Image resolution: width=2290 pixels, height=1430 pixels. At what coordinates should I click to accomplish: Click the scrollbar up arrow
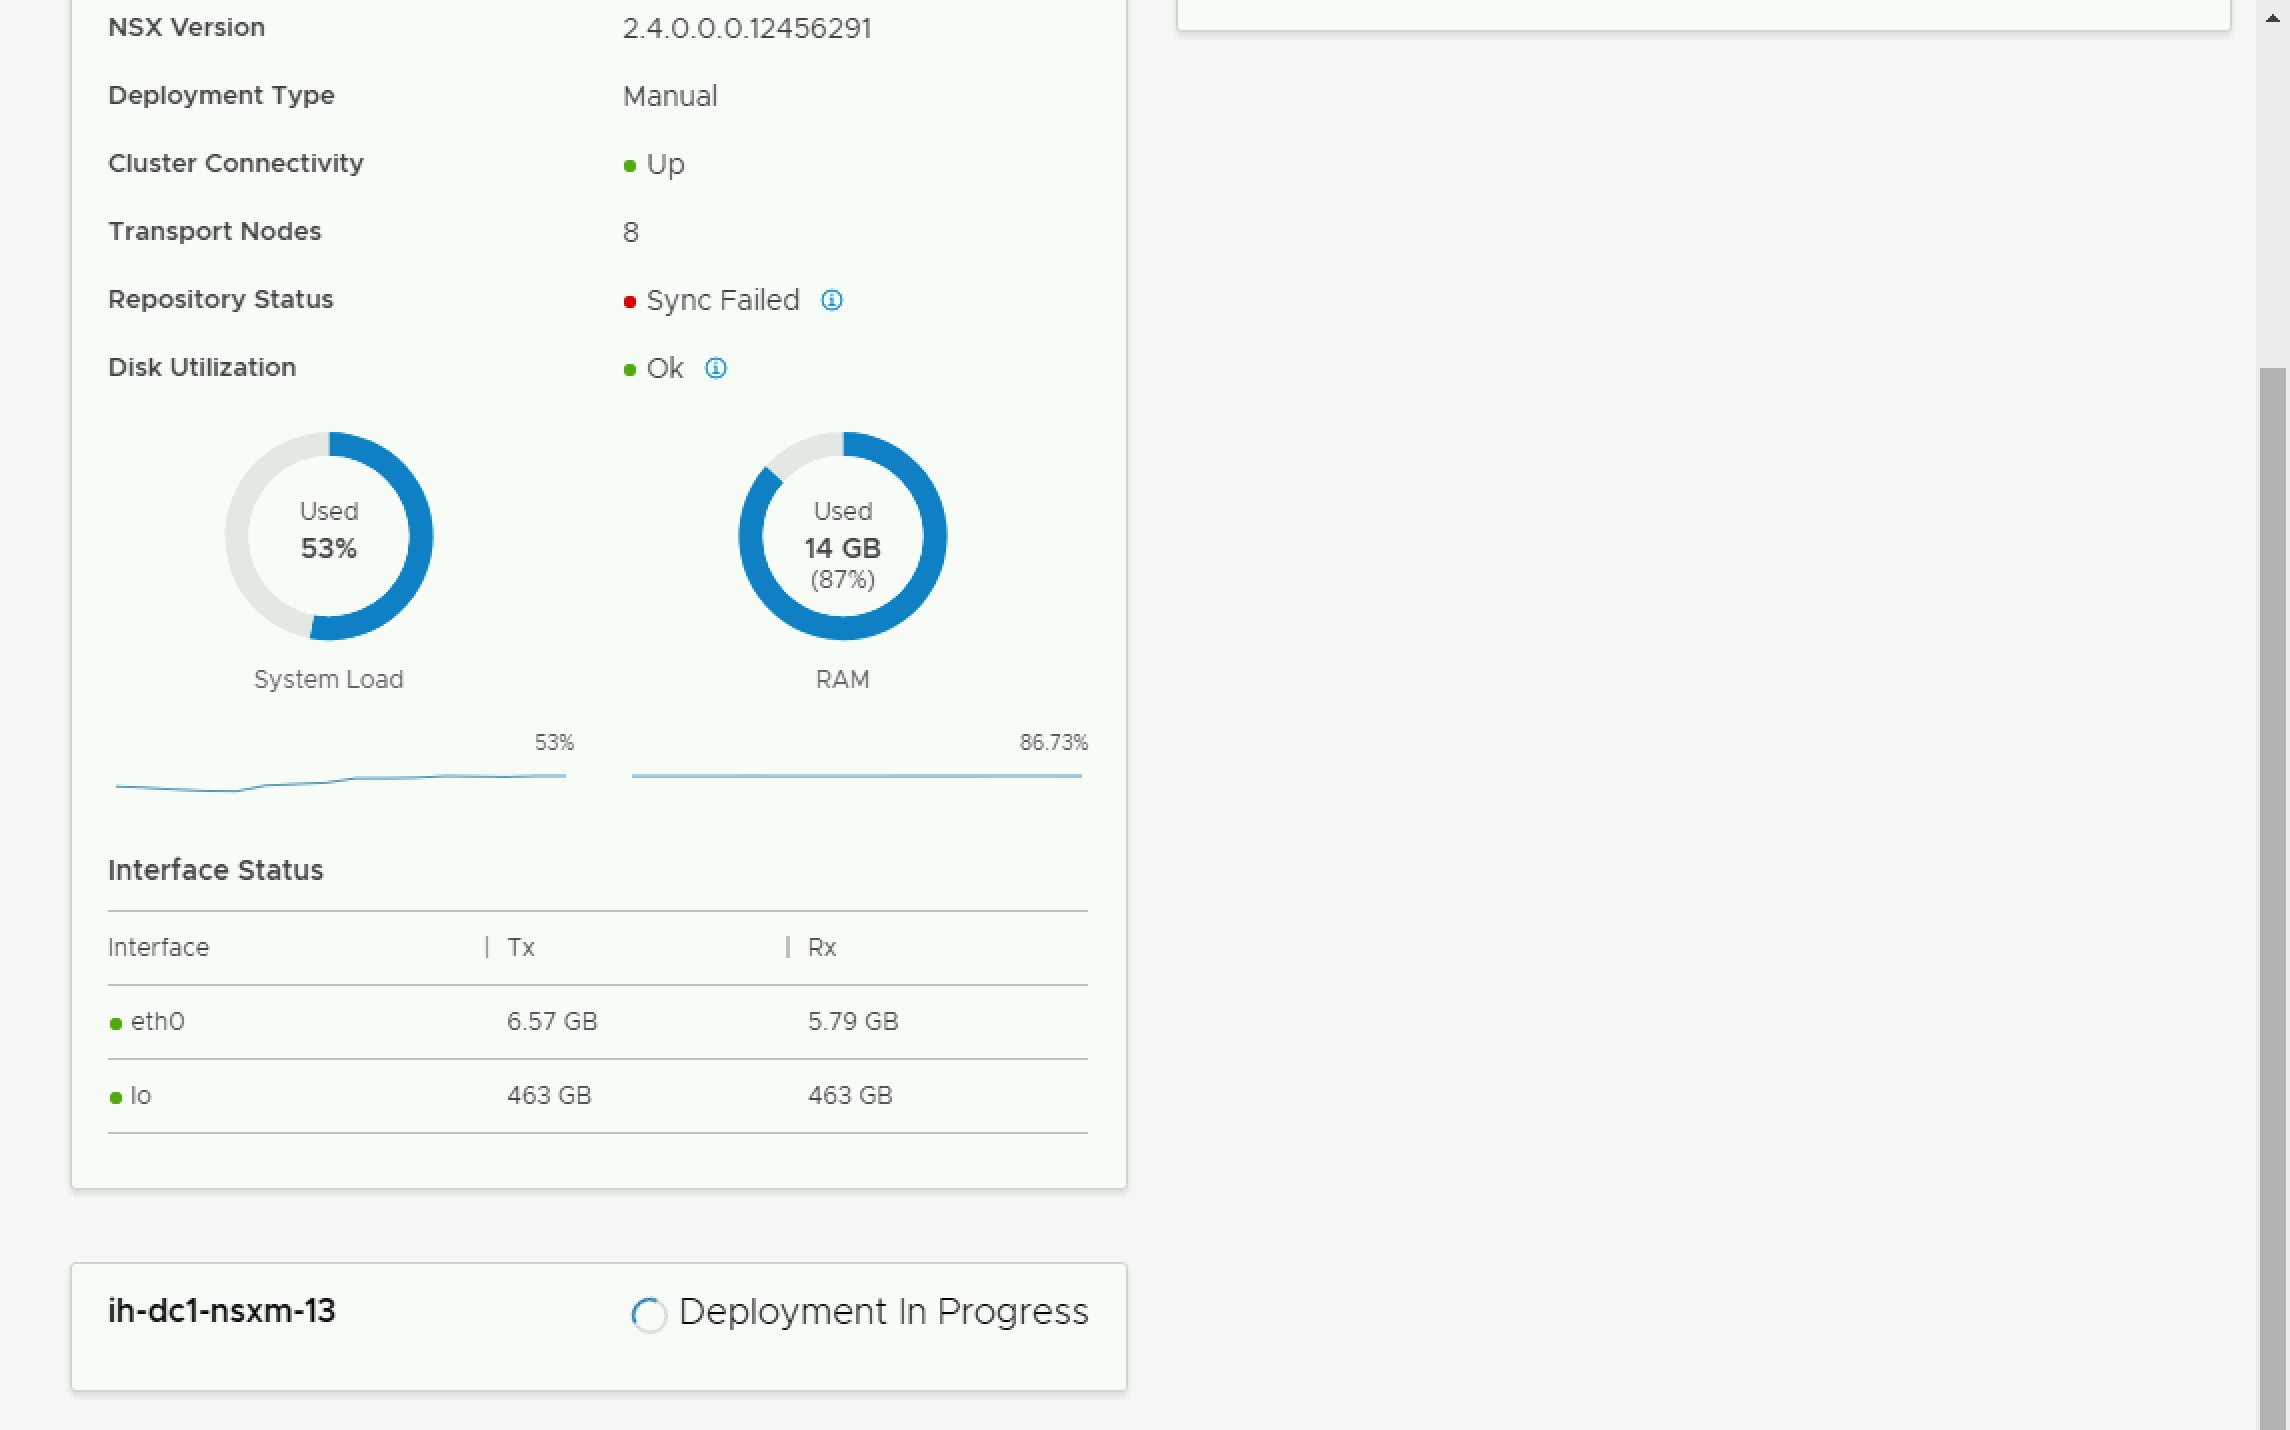(x=2272, y=16)
